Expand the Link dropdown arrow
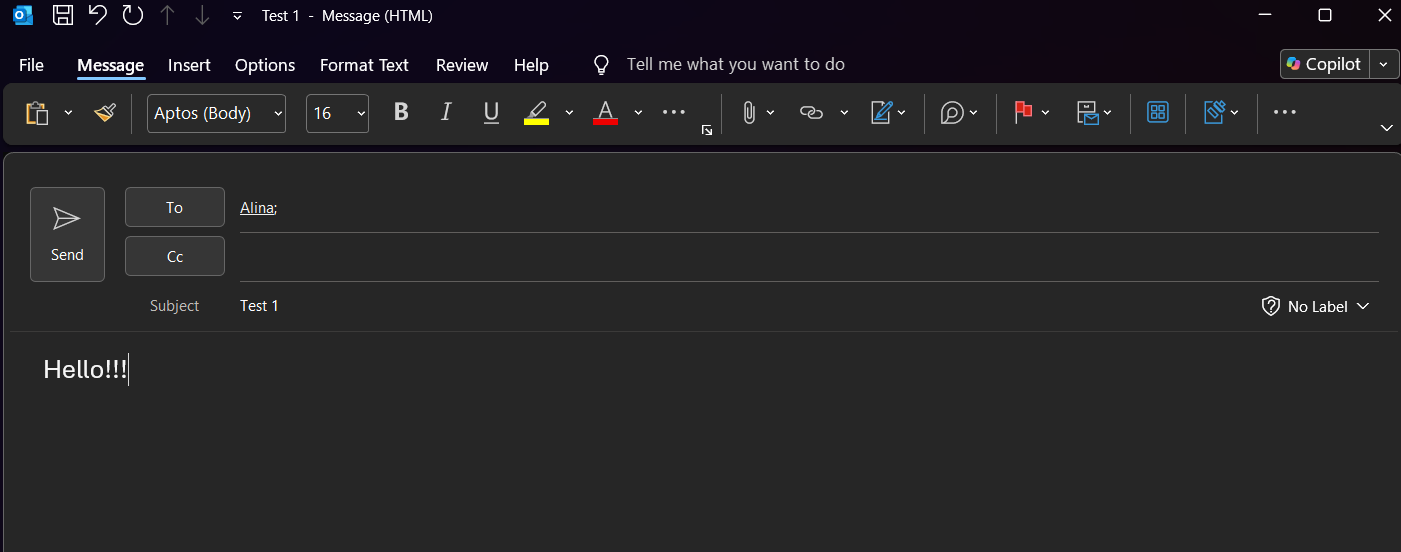1401x552 pixels. click(844, 113)
